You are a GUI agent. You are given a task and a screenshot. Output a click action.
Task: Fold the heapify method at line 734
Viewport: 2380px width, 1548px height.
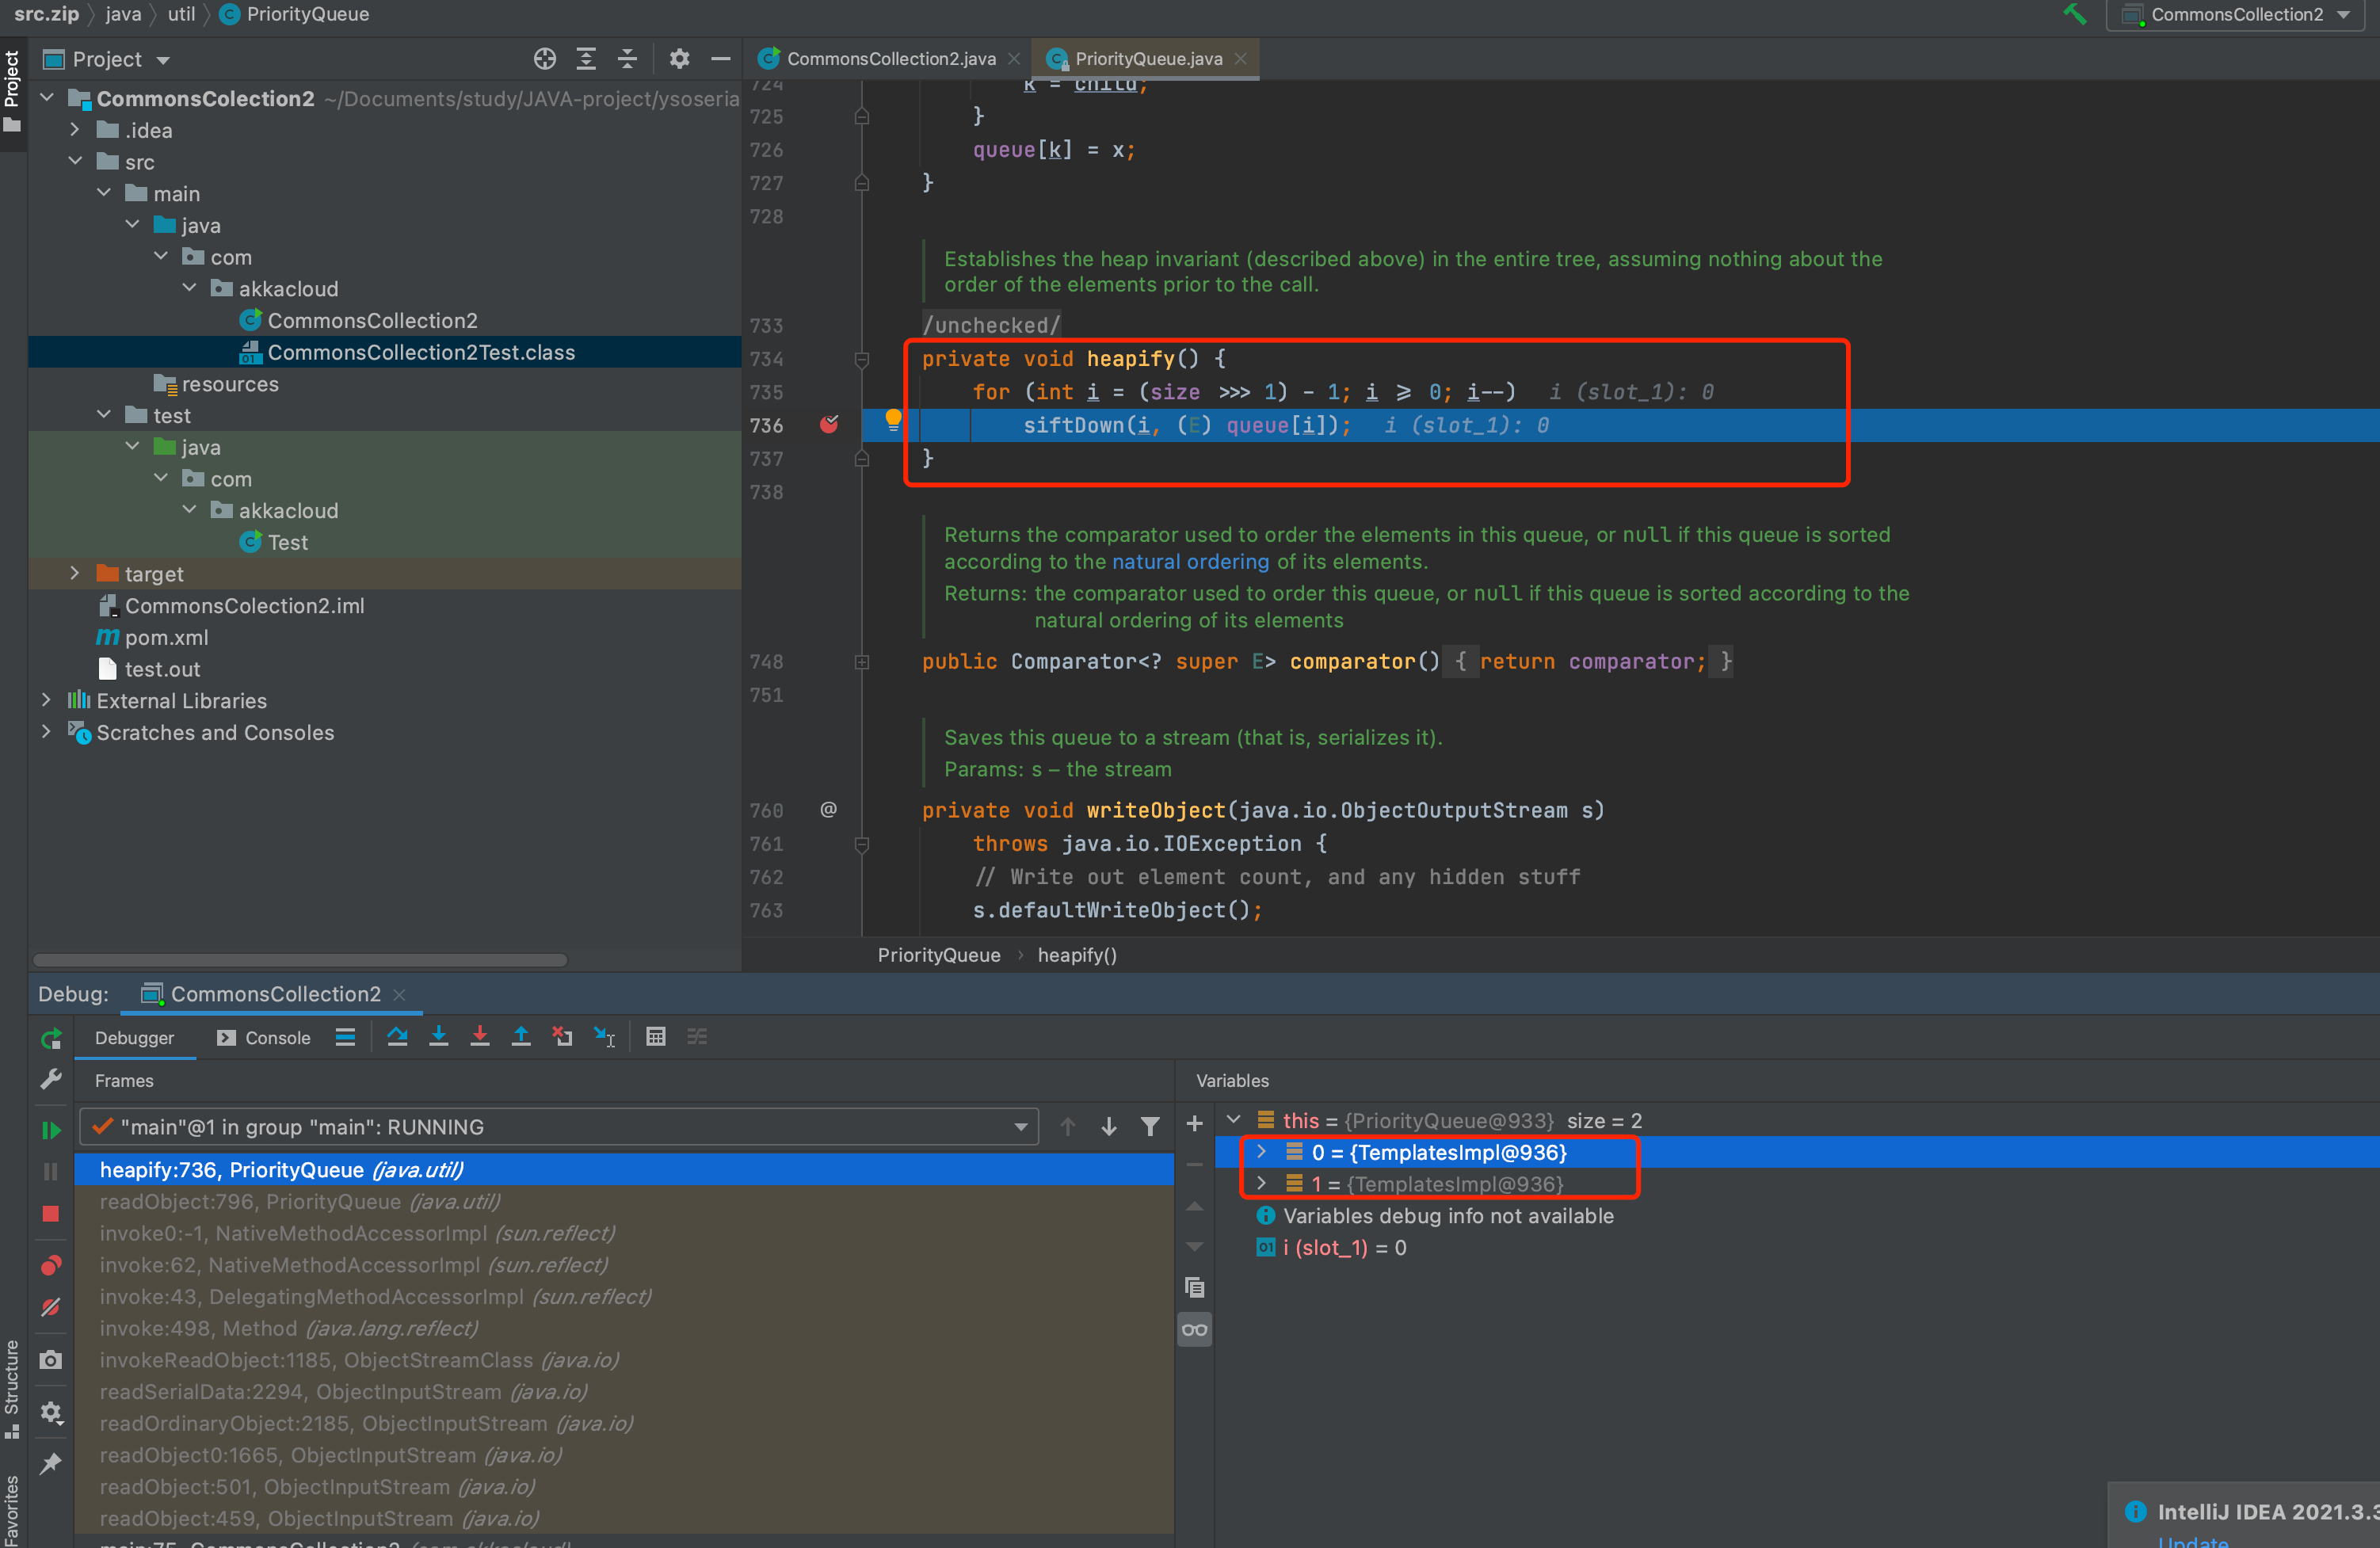[x=862, y=359]
